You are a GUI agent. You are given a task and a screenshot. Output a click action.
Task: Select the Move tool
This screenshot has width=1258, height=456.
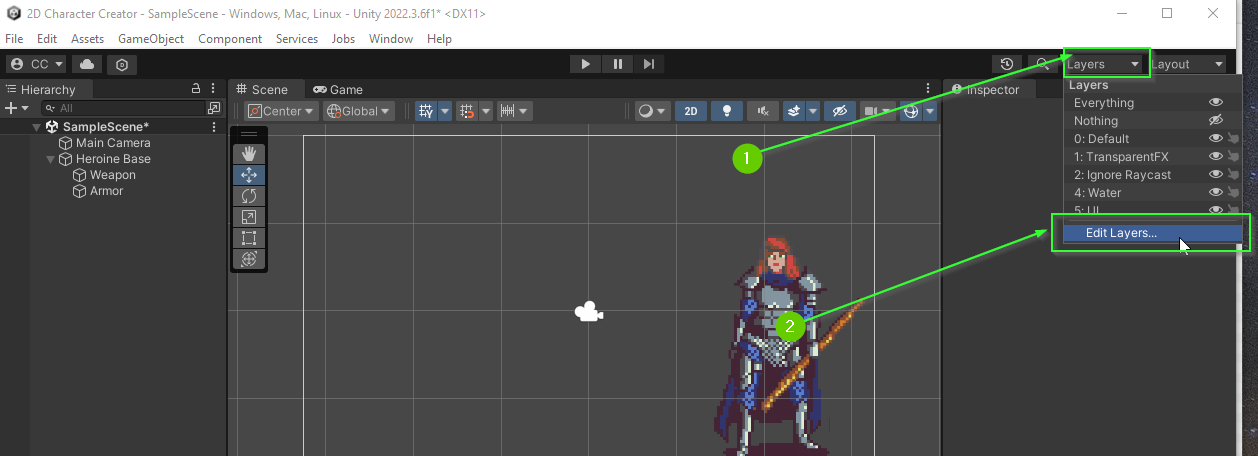249,174
